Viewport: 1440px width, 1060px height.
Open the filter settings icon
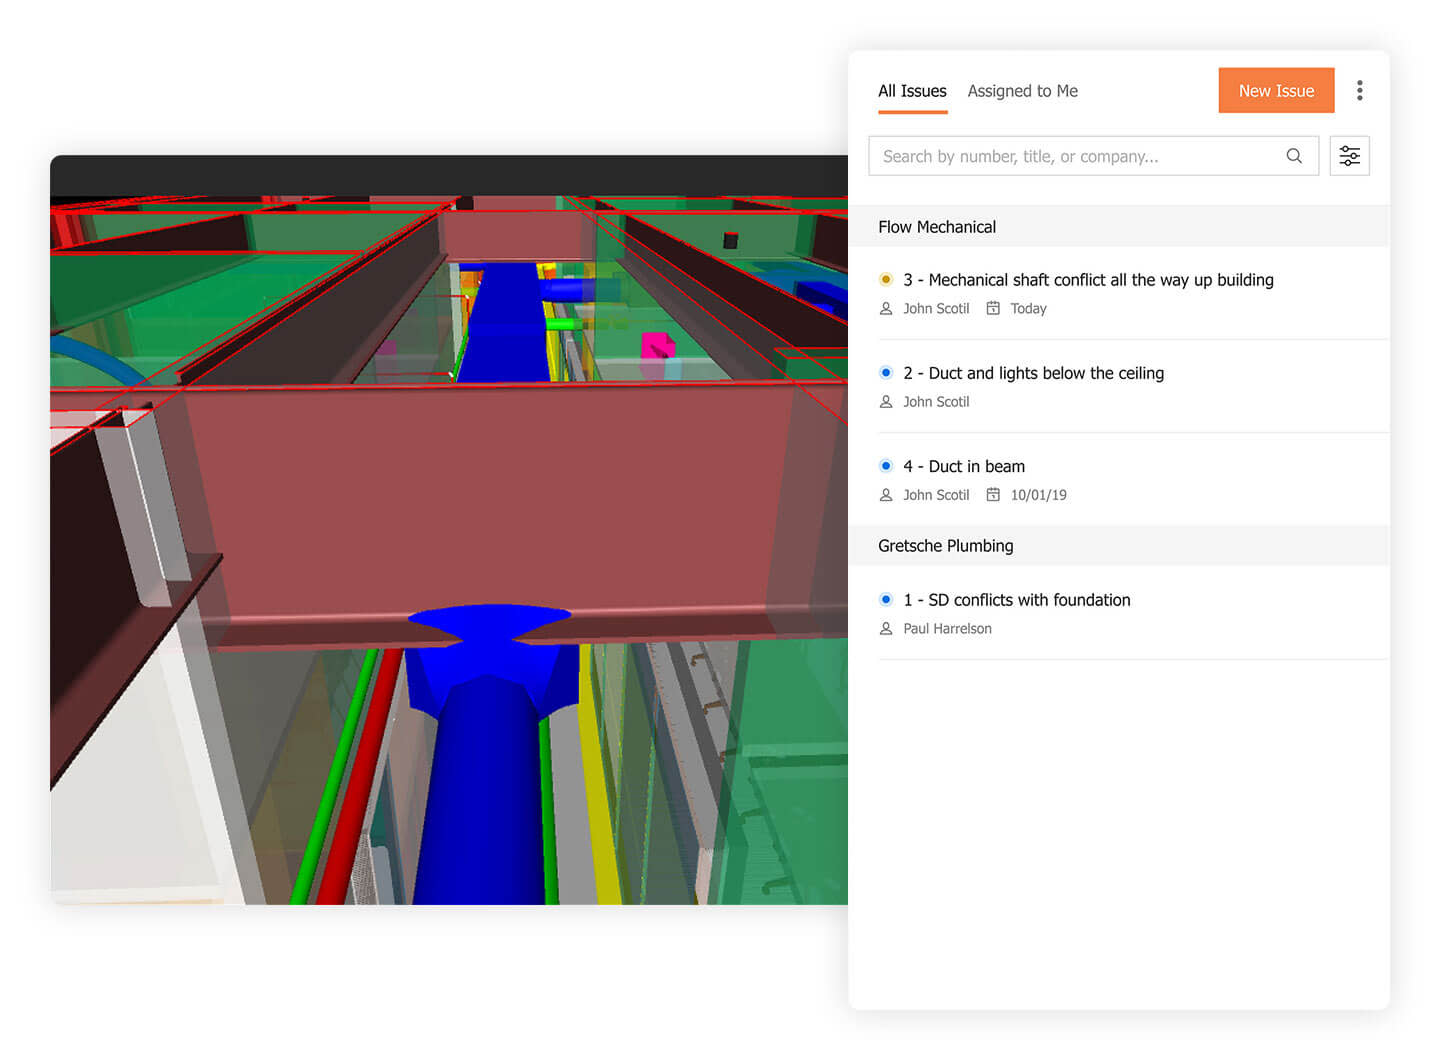[1349, 156]
